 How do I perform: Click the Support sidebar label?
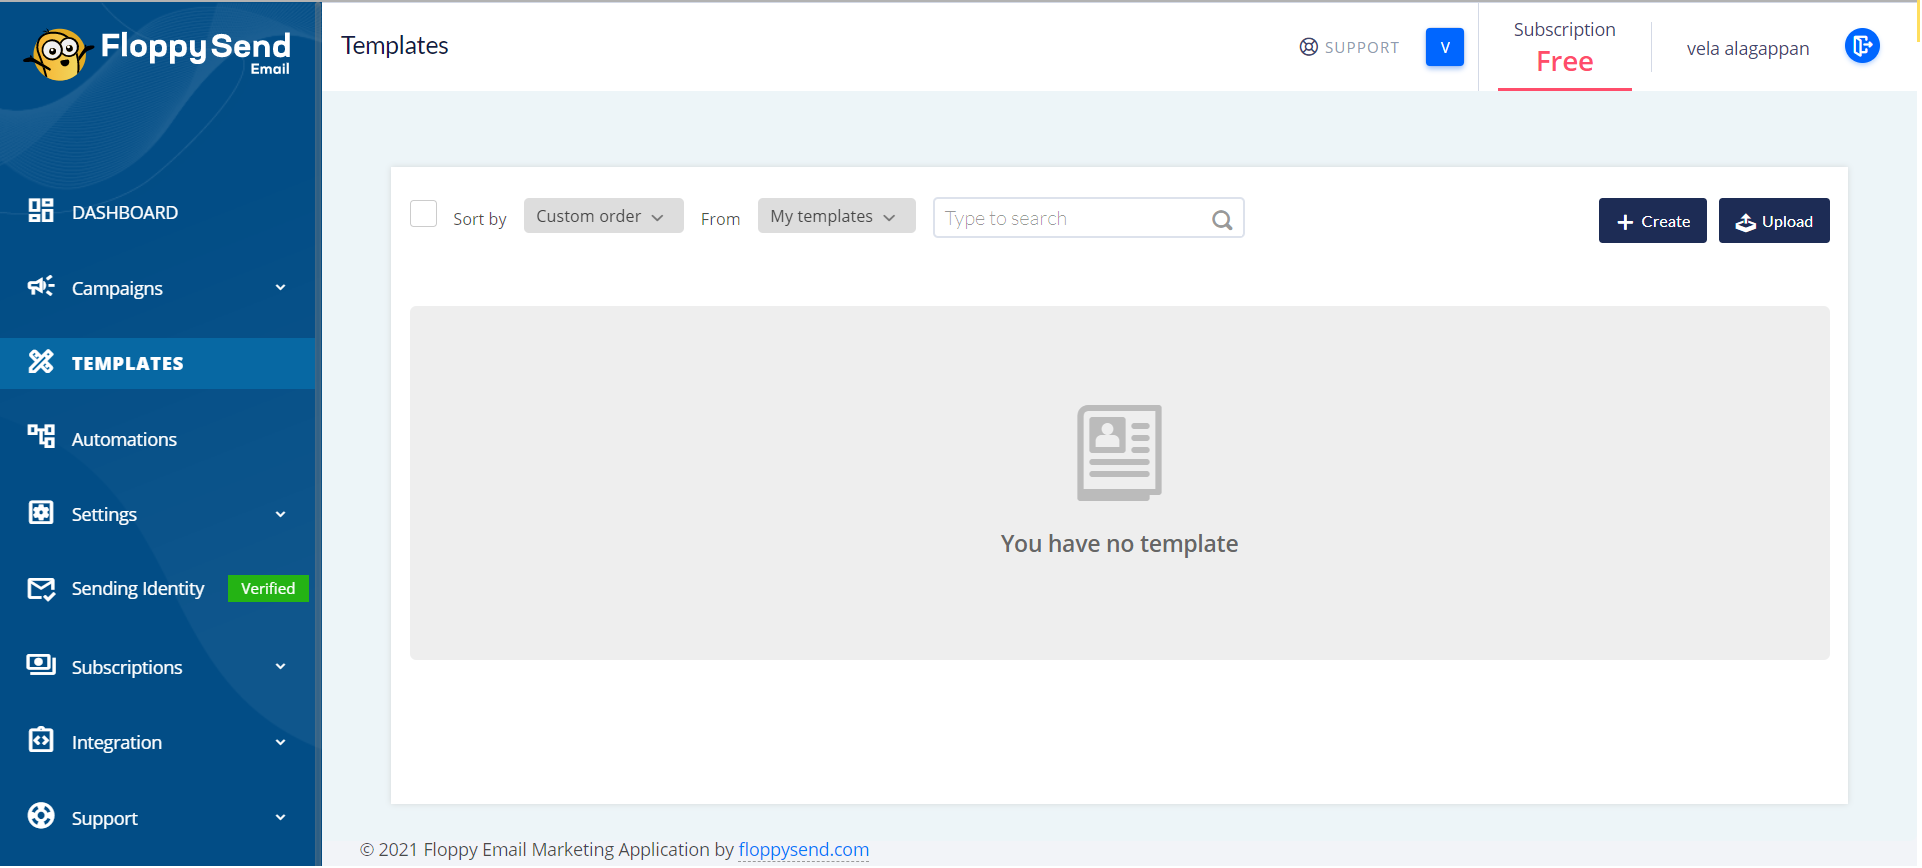pyautogui.click(x=105, y=819)
